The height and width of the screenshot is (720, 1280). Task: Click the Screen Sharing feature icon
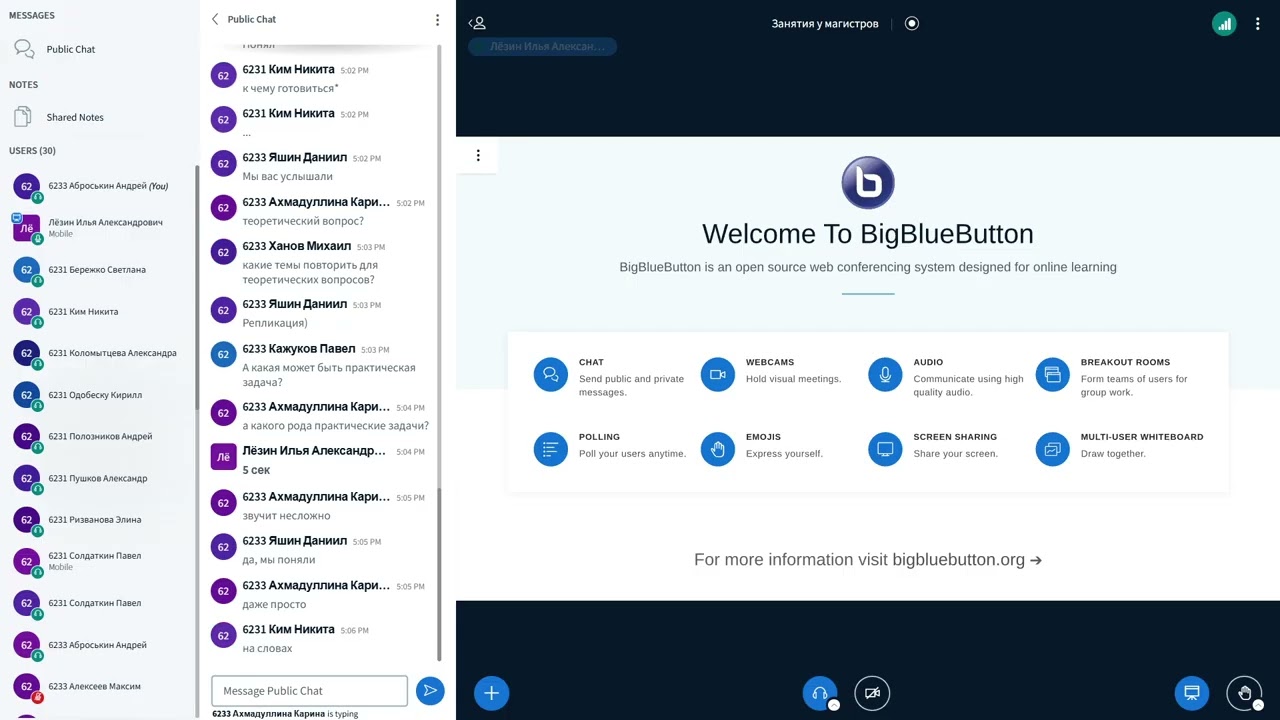885,450
